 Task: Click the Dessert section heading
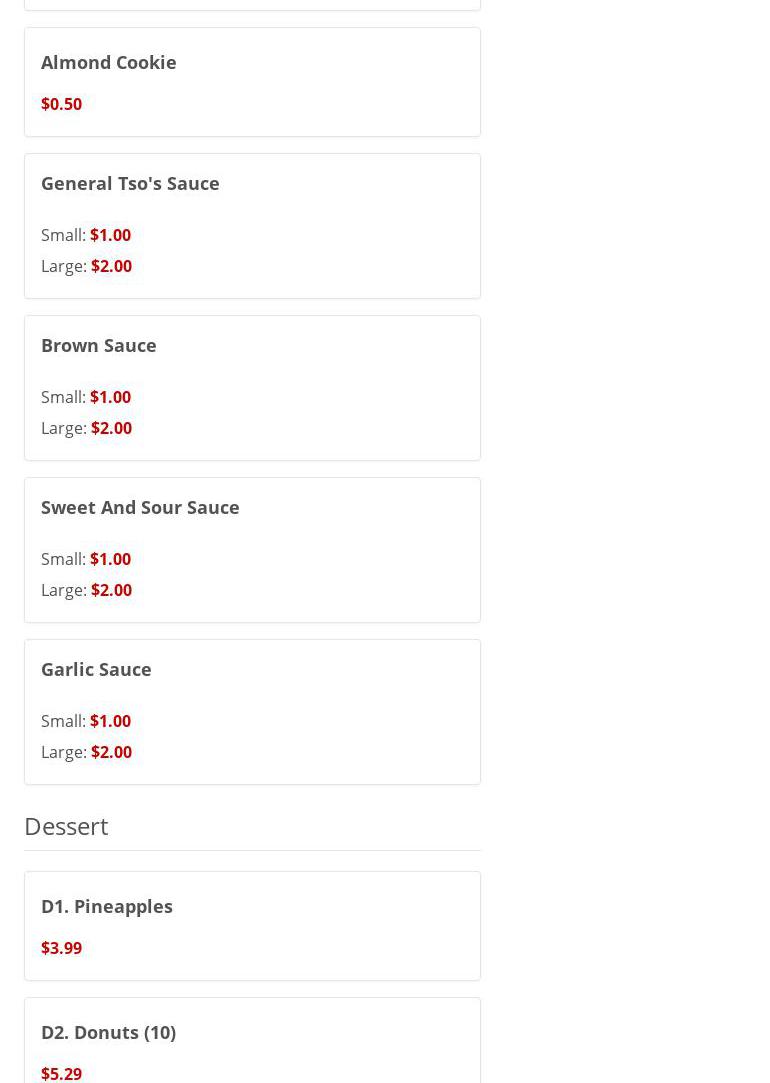(x=66, y=826)
